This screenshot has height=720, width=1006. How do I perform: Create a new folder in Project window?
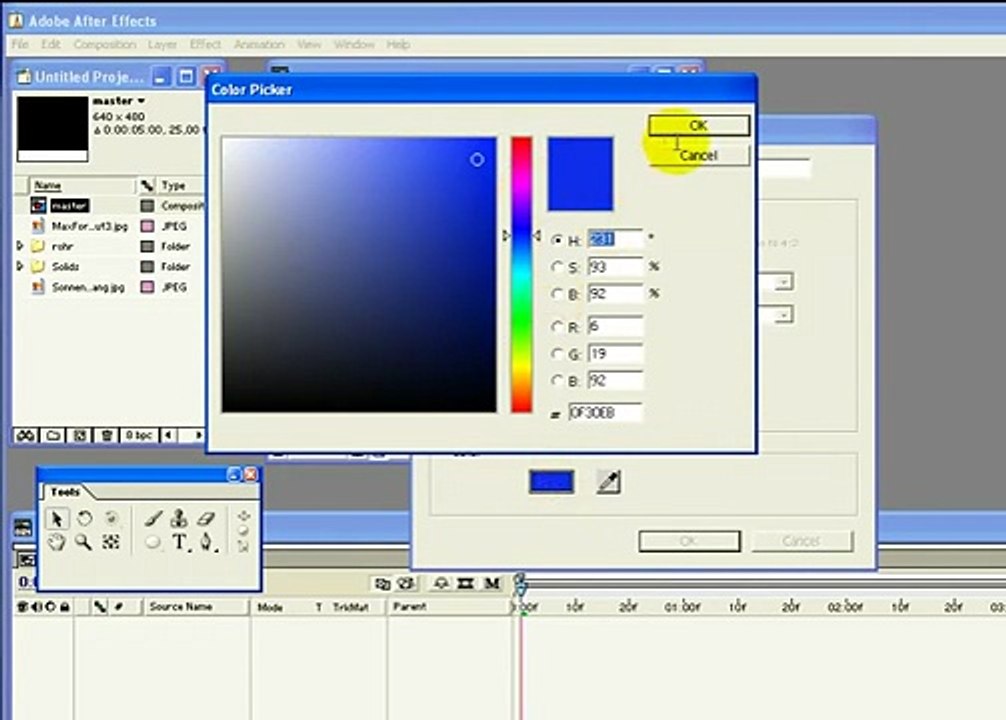click(53, 436)
